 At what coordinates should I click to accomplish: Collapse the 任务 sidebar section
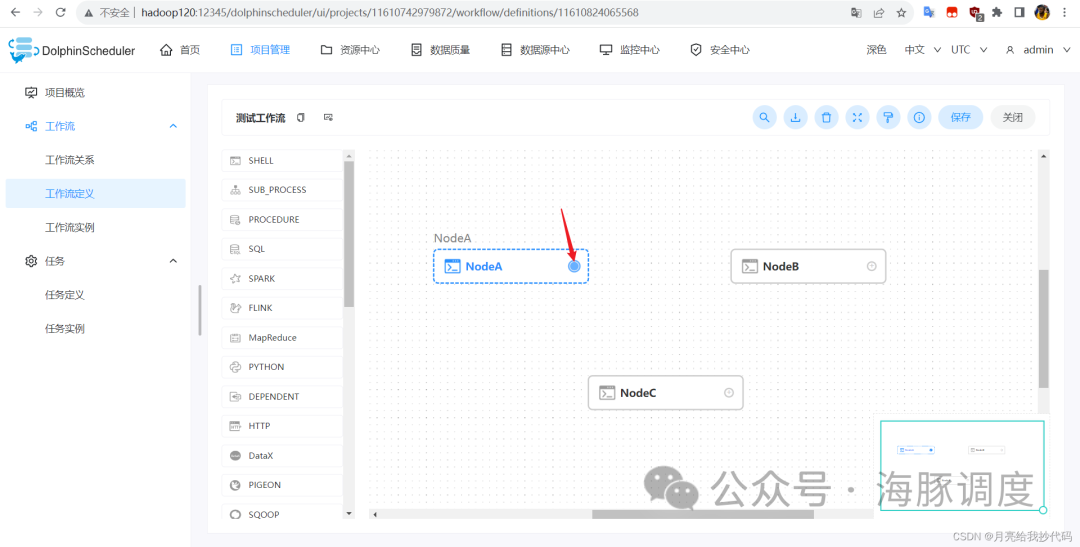173,261
